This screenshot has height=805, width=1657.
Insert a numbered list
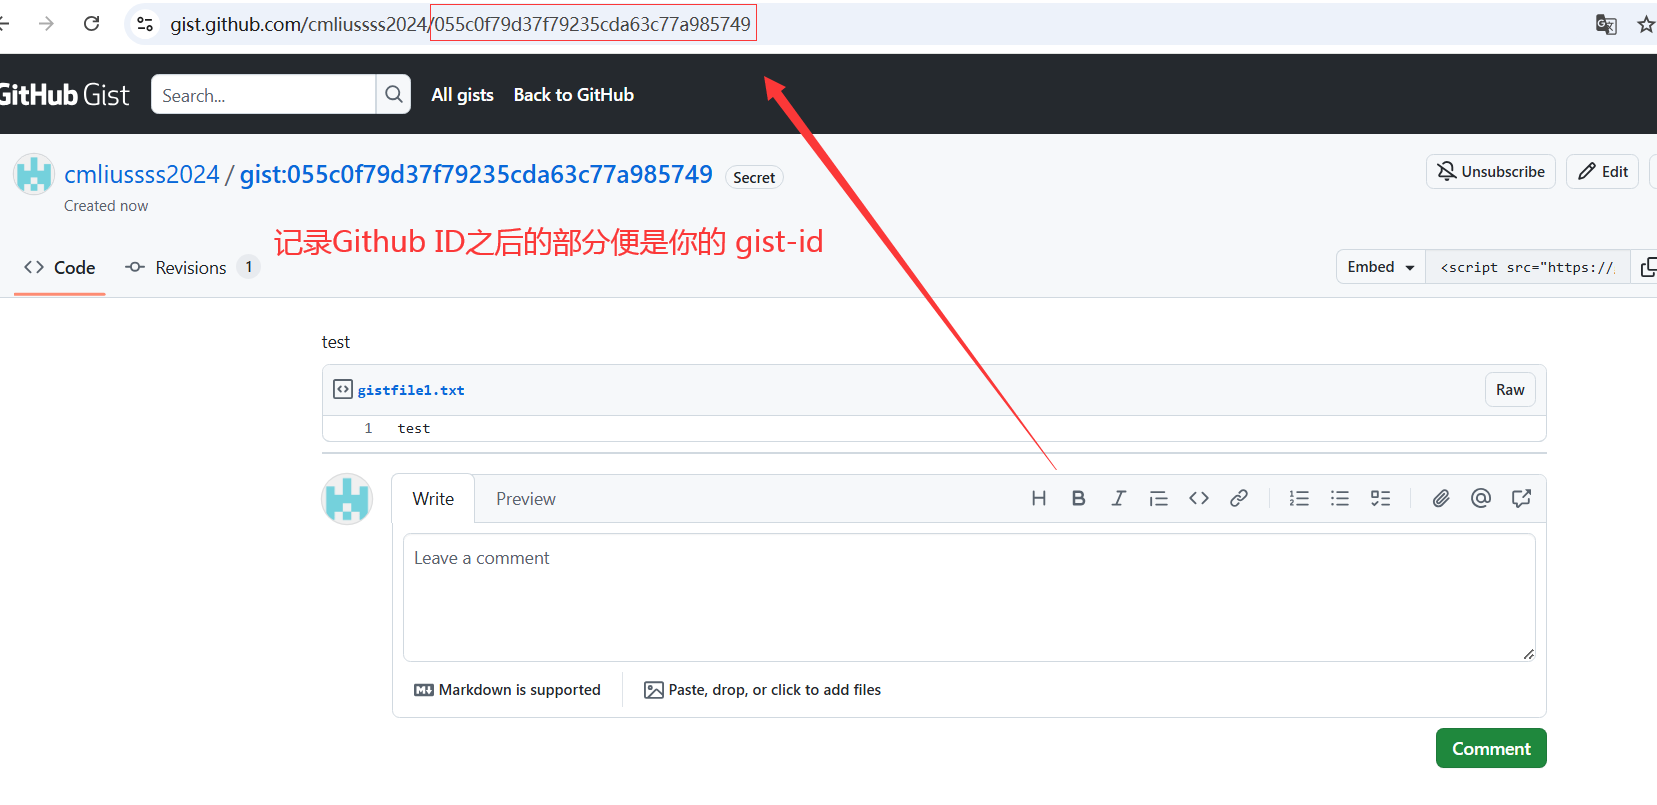(x=1299, y=498)
